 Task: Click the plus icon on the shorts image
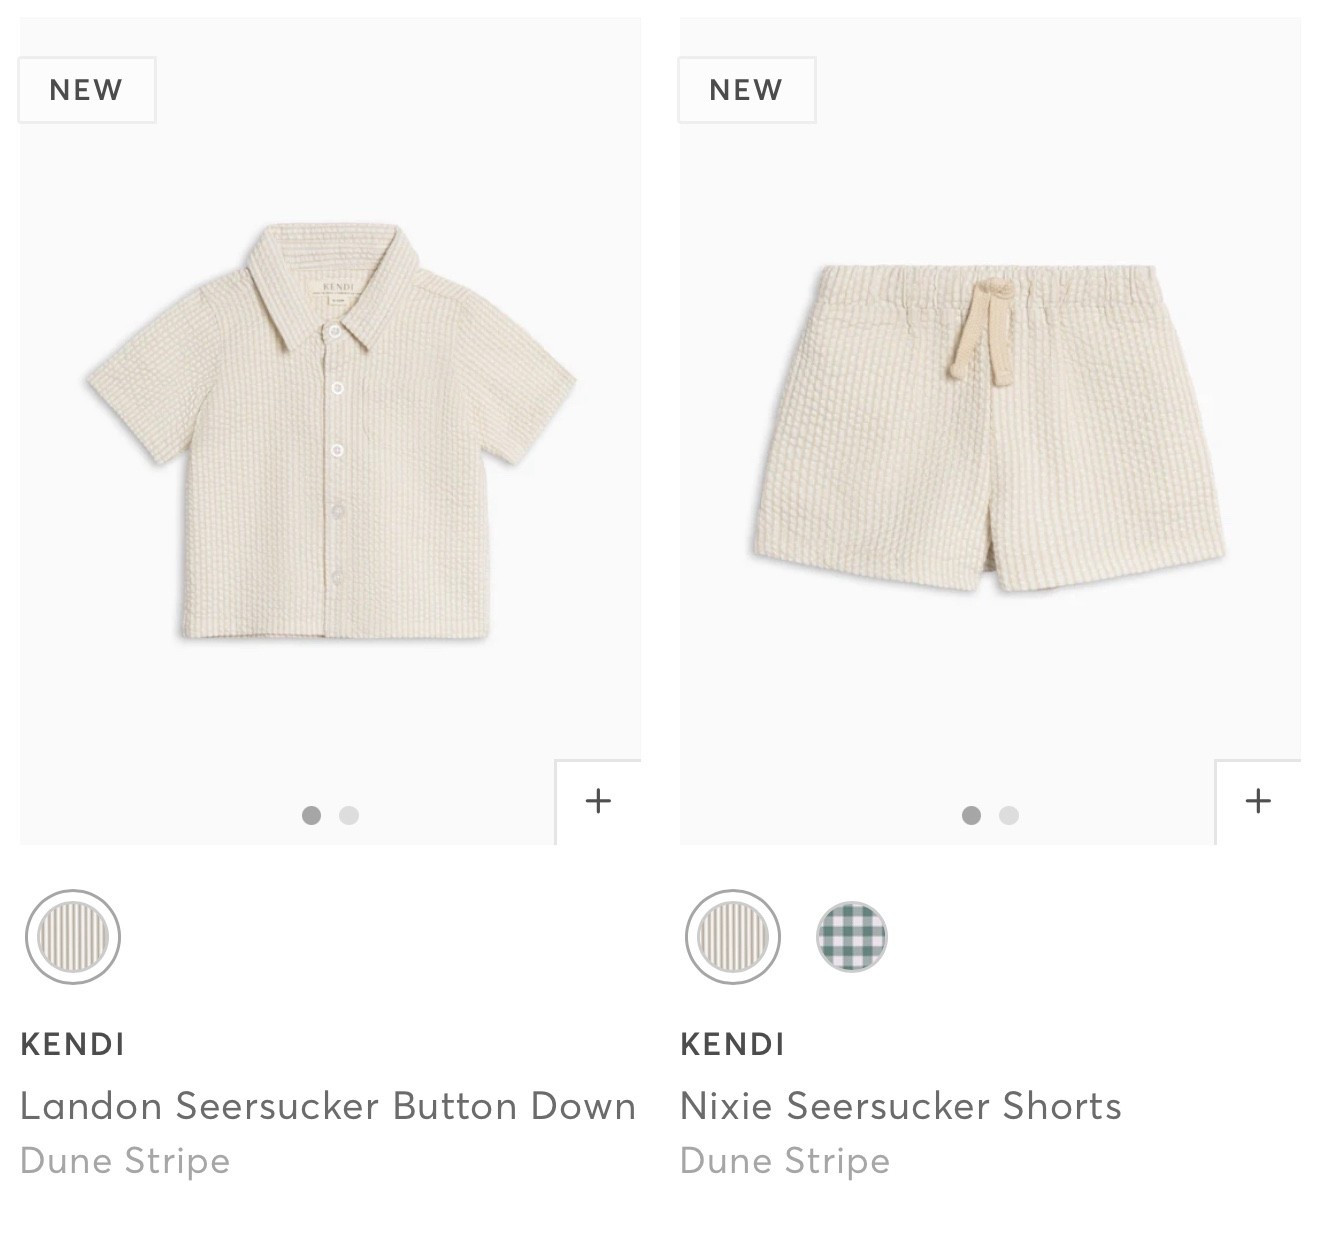(x=1258, y=801)
